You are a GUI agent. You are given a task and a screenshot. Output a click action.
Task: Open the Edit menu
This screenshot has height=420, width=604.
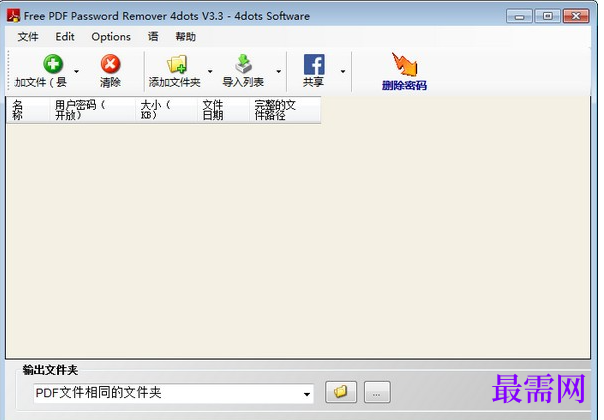(x=65, y=37)
